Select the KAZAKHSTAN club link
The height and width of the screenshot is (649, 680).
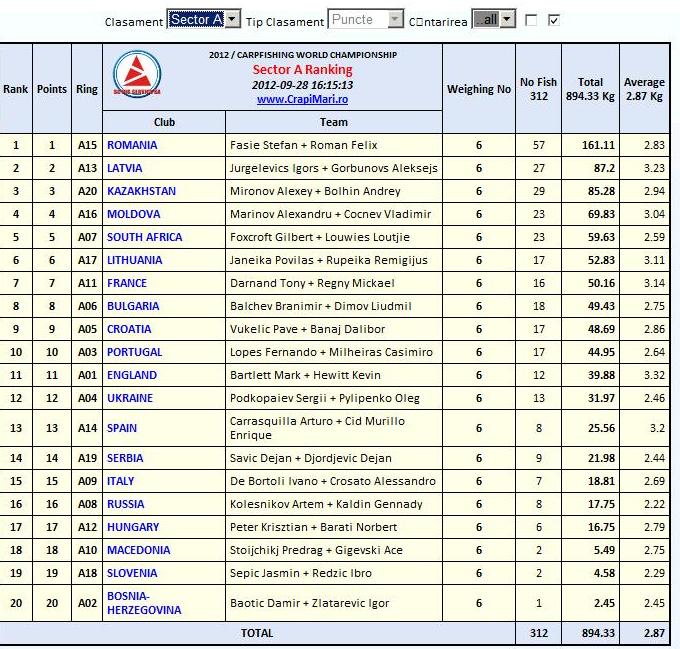[x=141, y=191]
